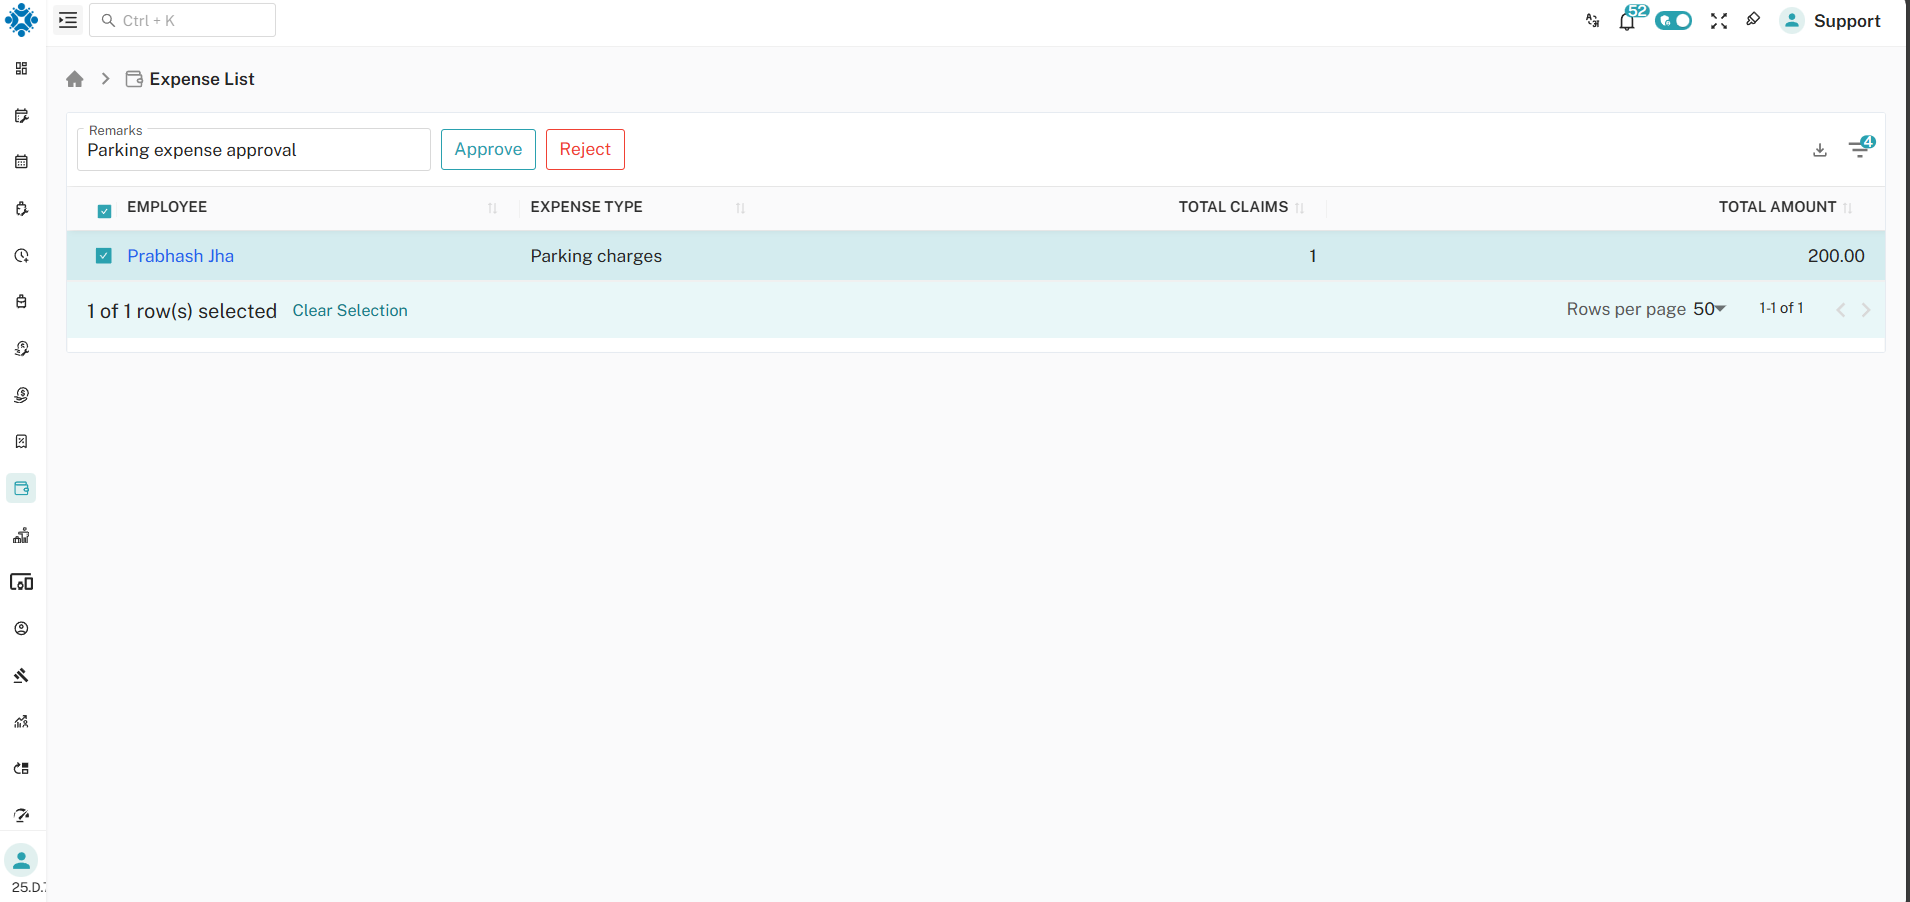Click the Approve button

point(488,149)
